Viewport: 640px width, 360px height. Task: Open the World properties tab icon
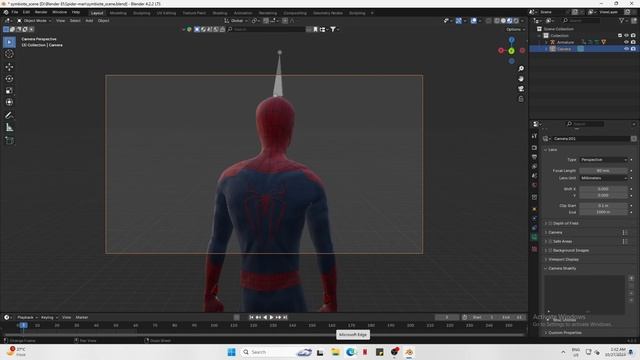[x=534, y=185]
